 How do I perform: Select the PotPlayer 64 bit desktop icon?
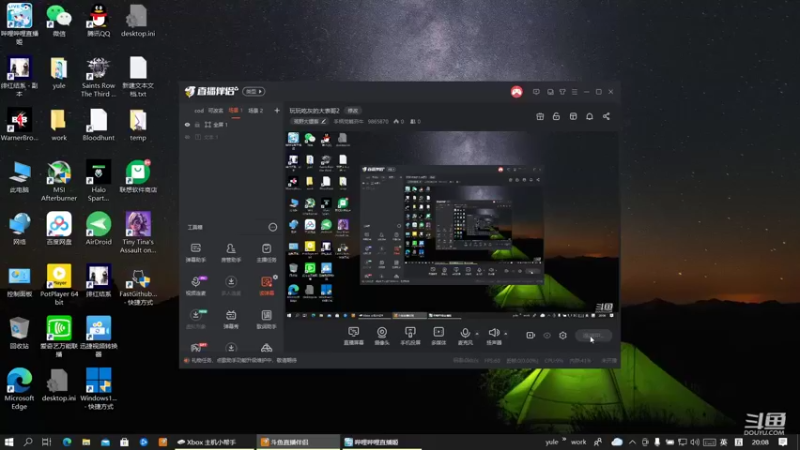coord(59,285)
